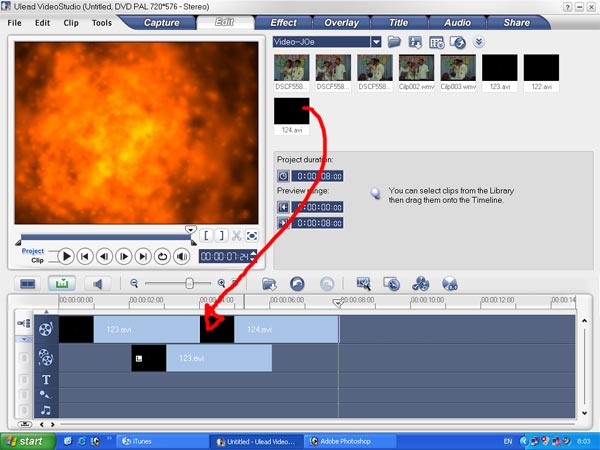Select Project playback mode
Image resolution: width=600 pixels, height=450 pixels.
(33, 251)
